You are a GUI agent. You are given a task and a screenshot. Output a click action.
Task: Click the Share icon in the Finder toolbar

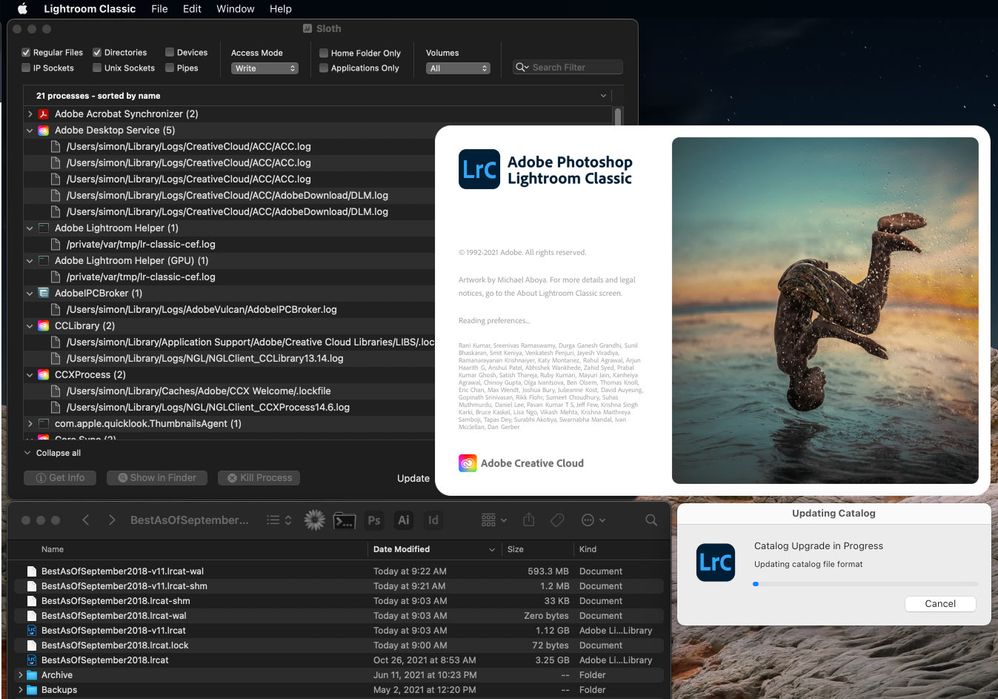click(x=529, y=520)
